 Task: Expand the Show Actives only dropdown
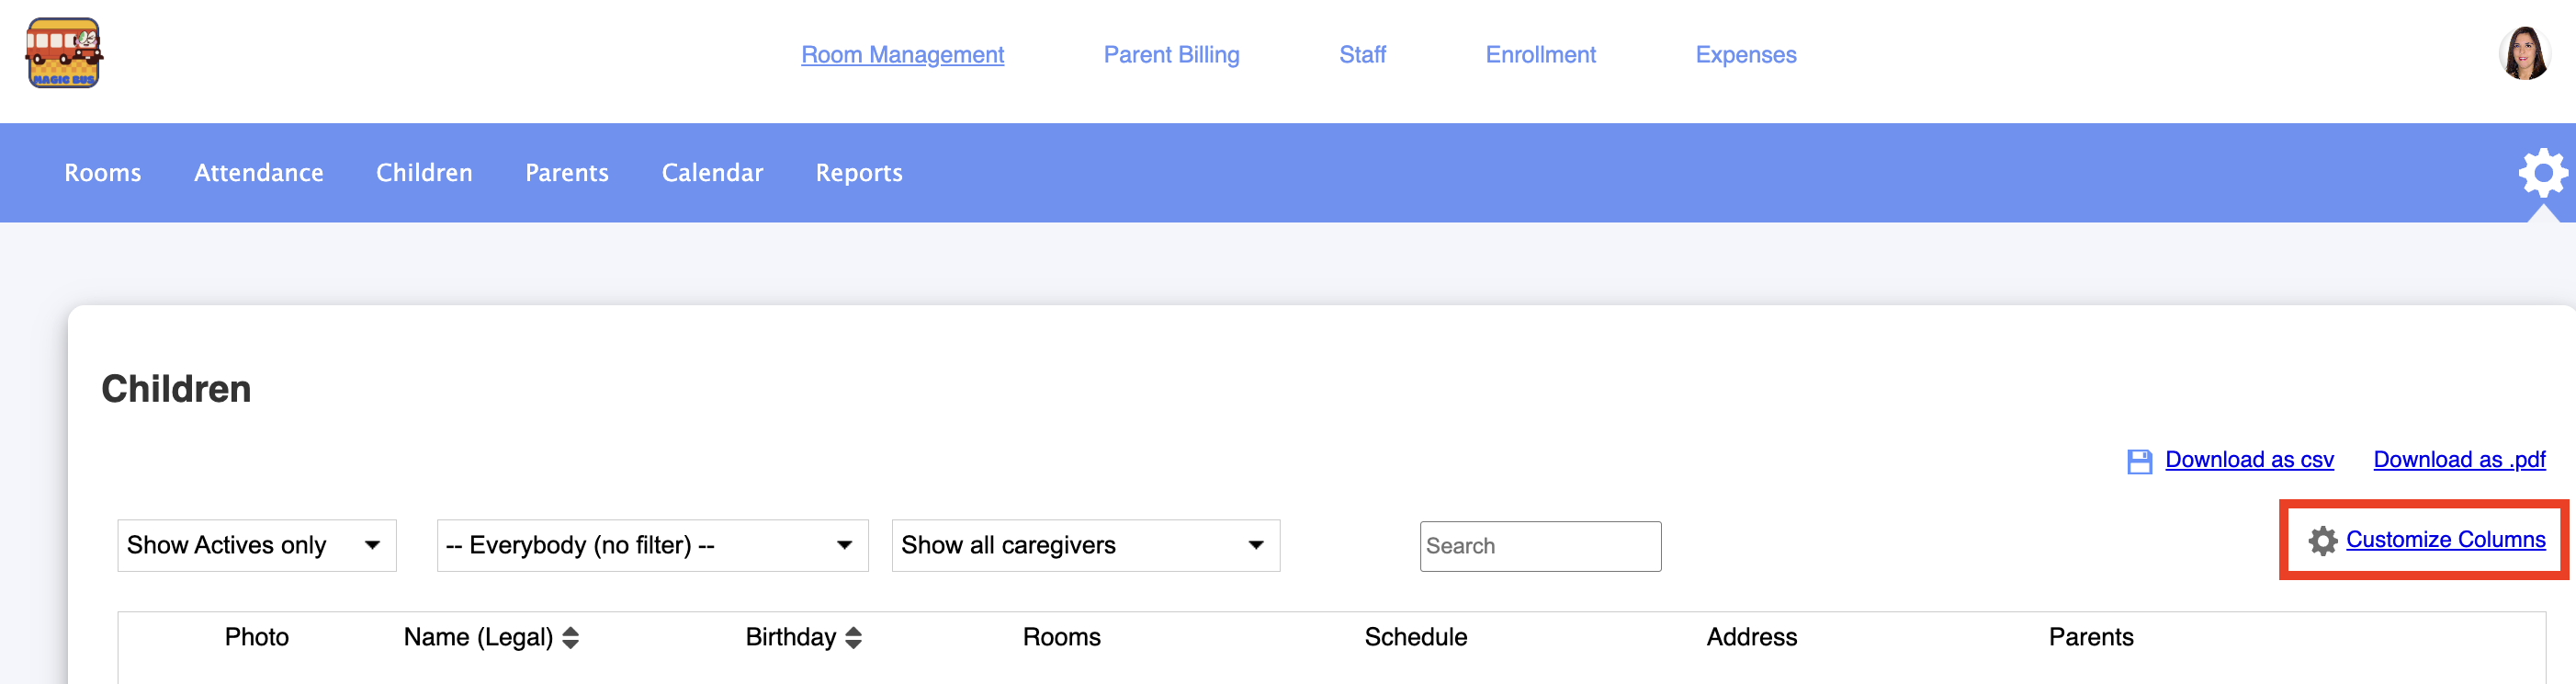(257, 545)
